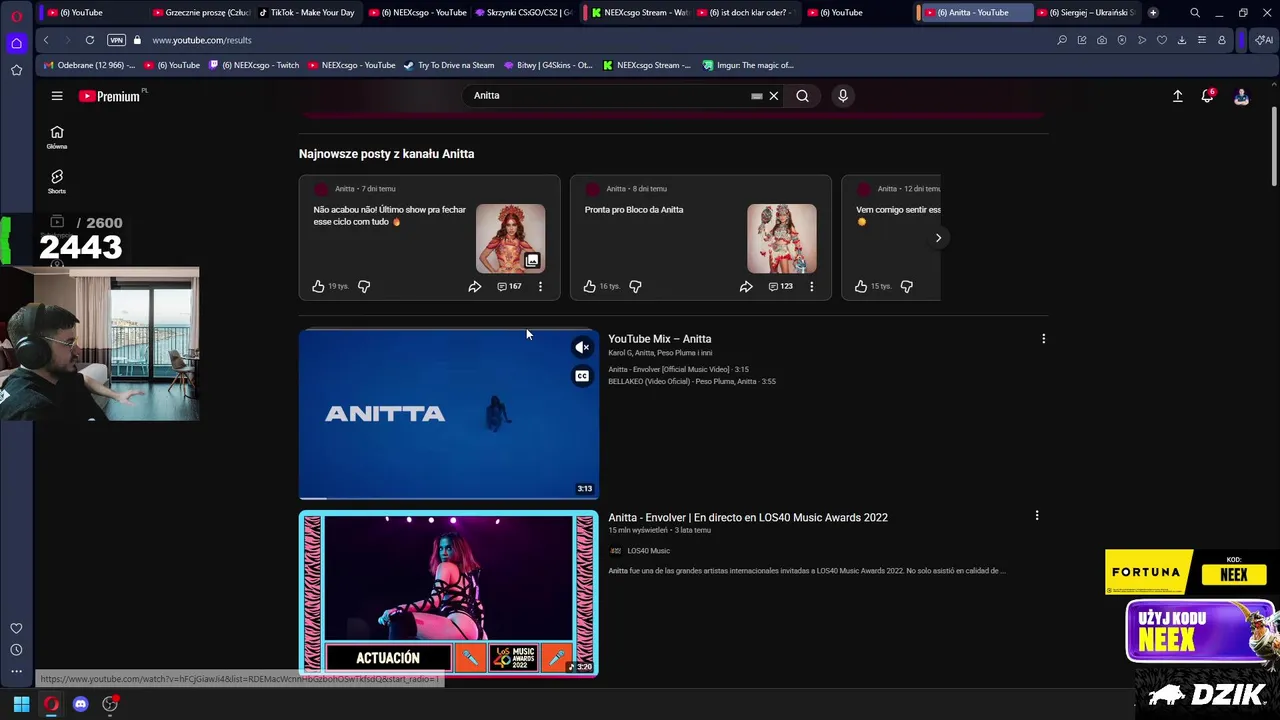
Task: Open comments (123) on the second post
Action: (780, 286)
